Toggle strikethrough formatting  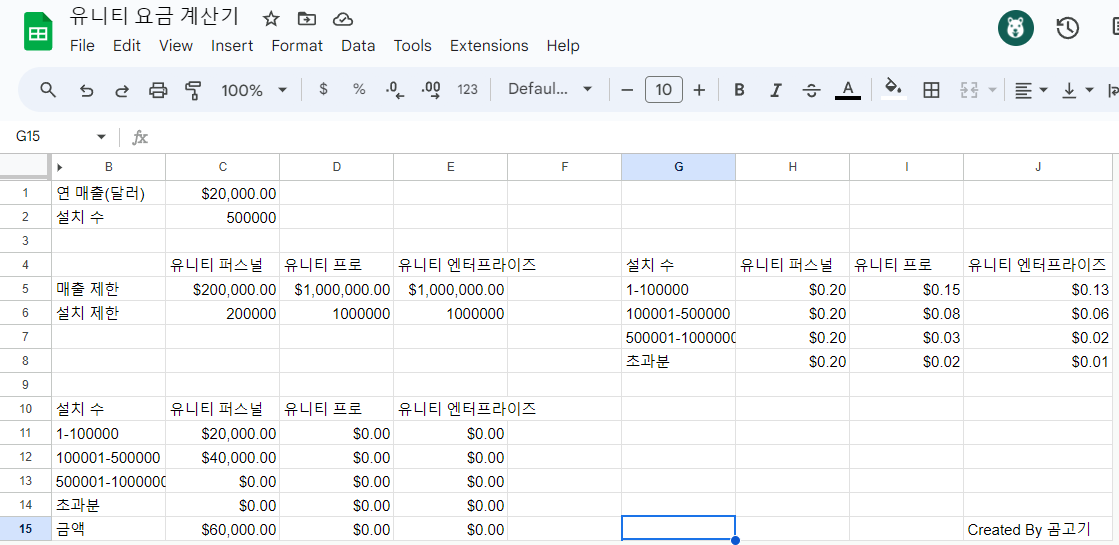(x=811, y=90)
